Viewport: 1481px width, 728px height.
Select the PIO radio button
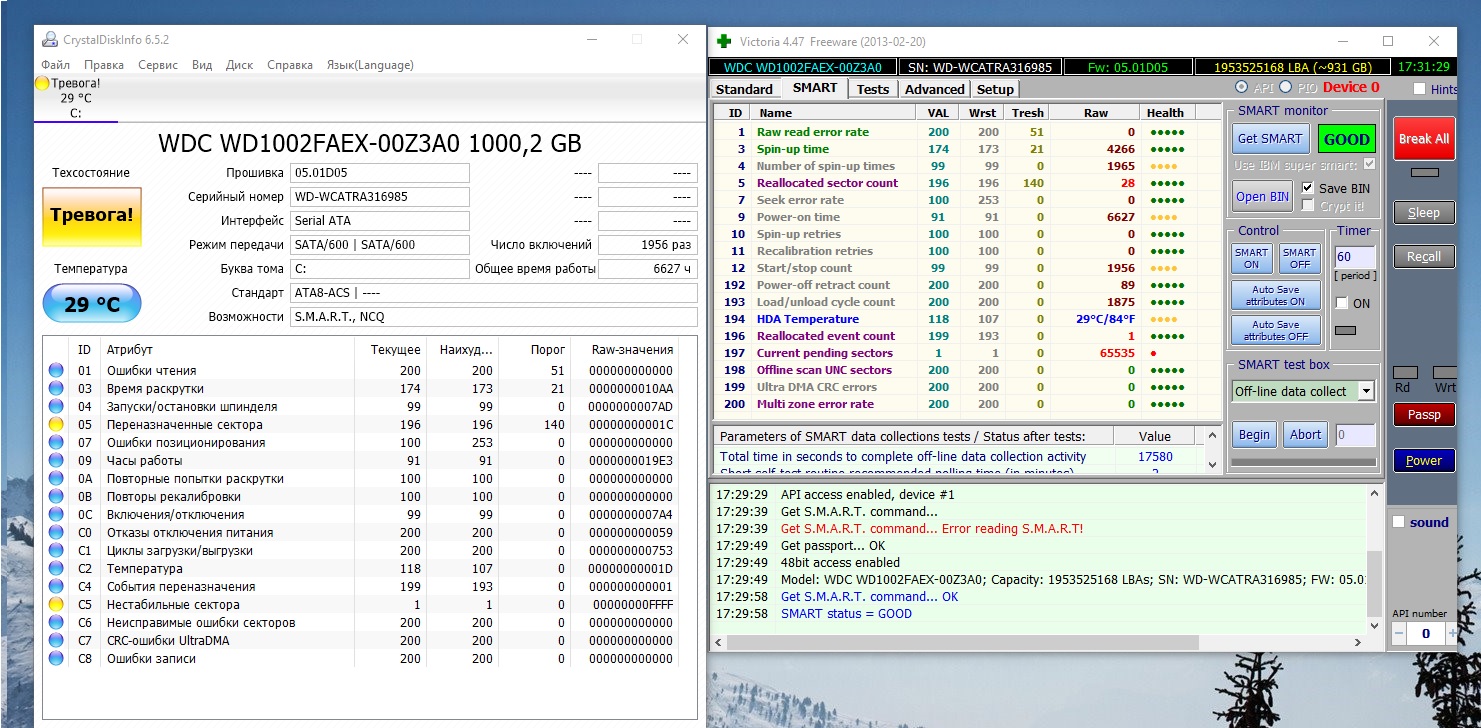[1286, 88]
